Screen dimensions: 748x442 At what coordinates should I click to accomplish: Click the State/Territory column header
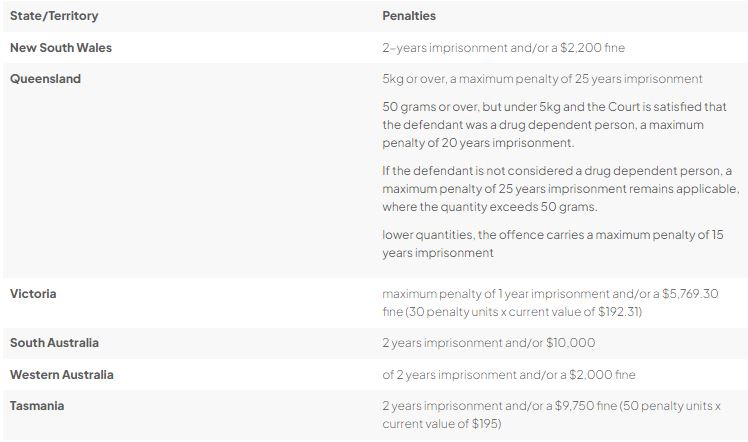[54, 16]
